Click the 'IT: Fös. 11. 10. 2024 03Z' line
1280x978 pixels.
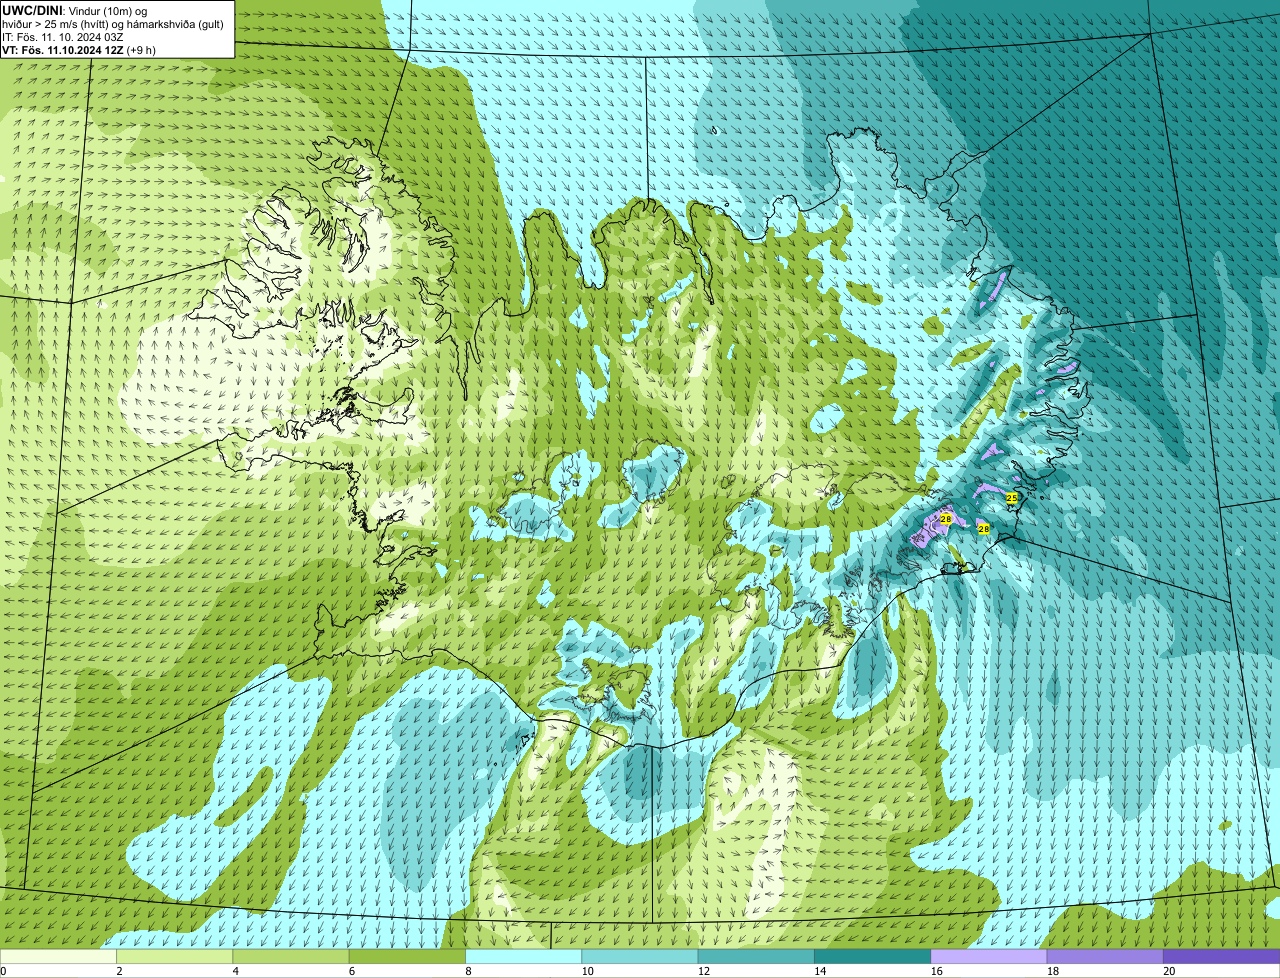click(x=63, y=36)
